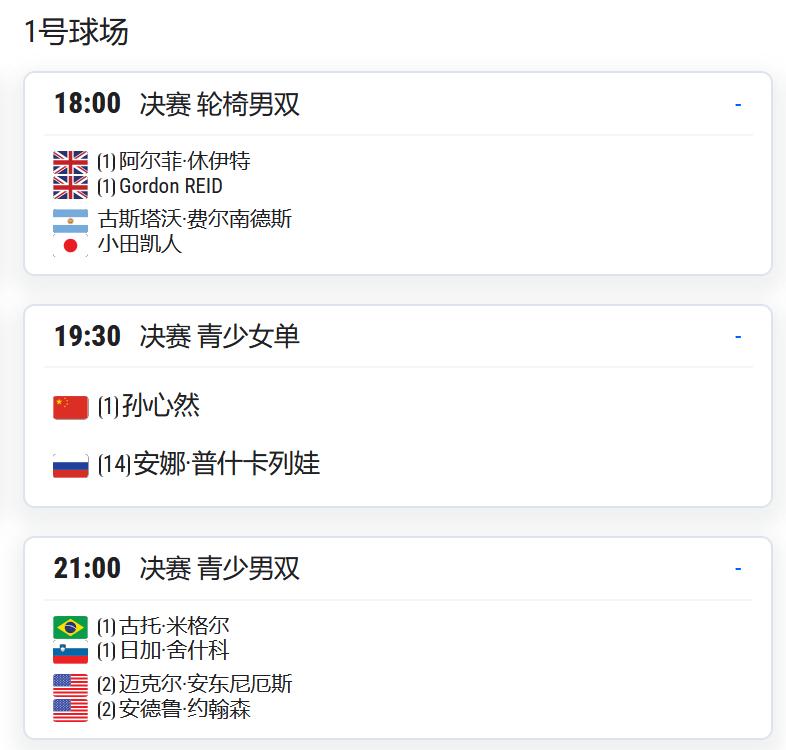Click the 1号球场 court heading

(x=76, y=32)
